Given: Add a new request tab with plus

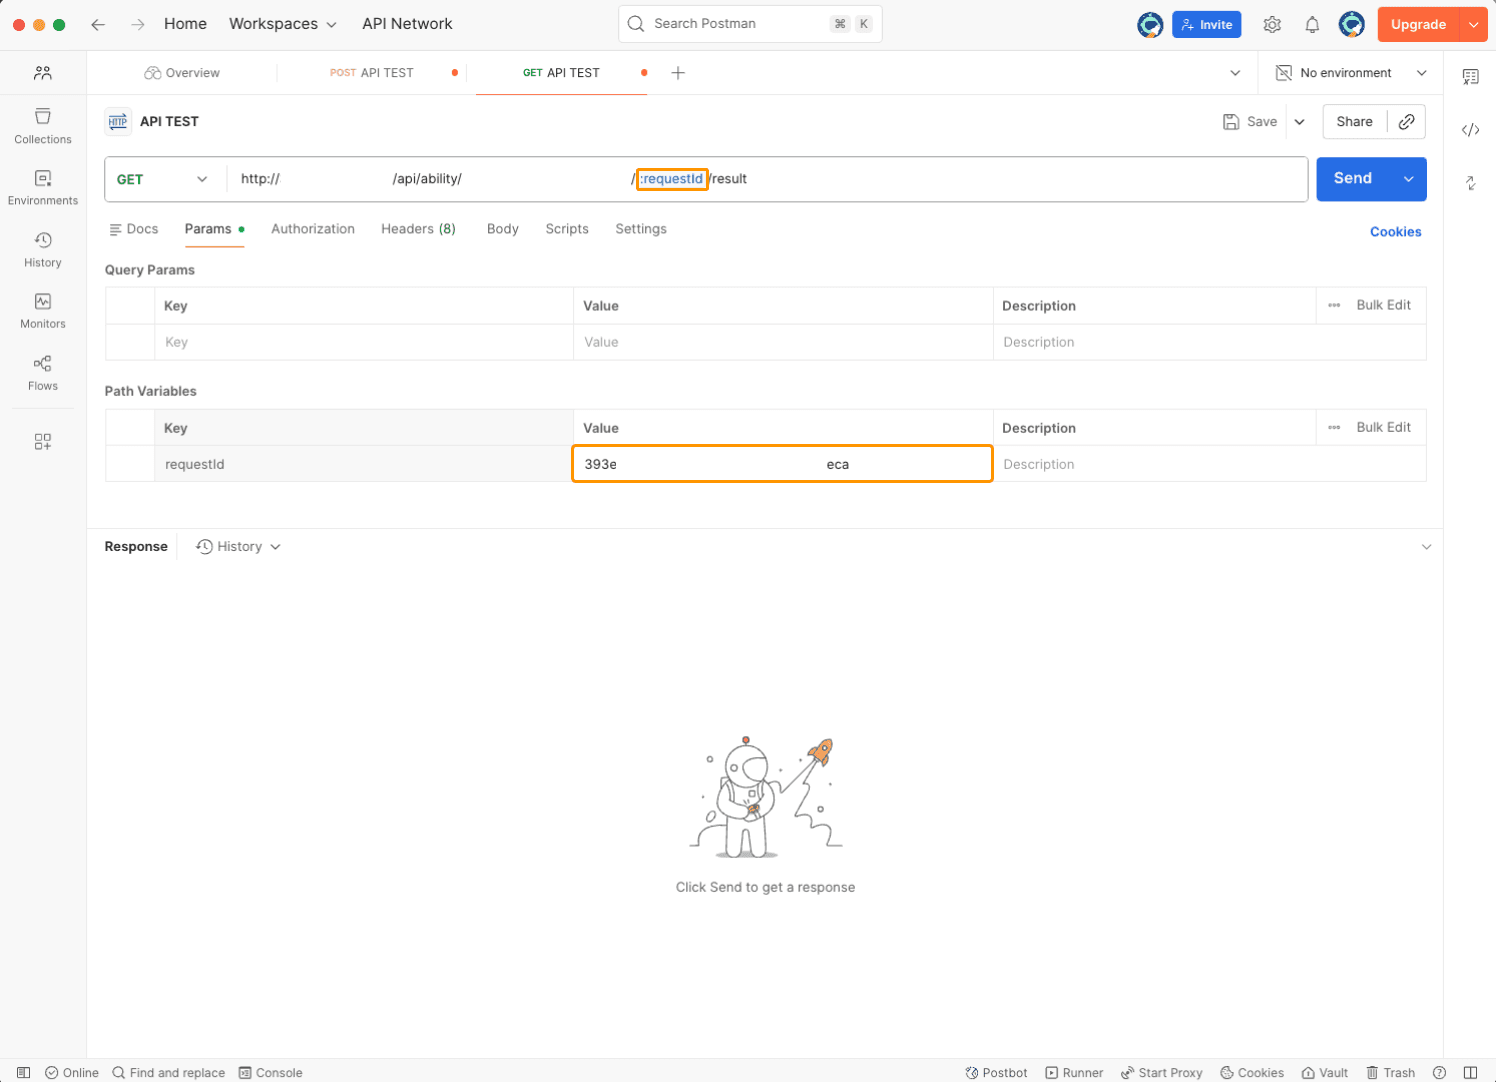Looking at the screenshot, I should click(678, 73).
